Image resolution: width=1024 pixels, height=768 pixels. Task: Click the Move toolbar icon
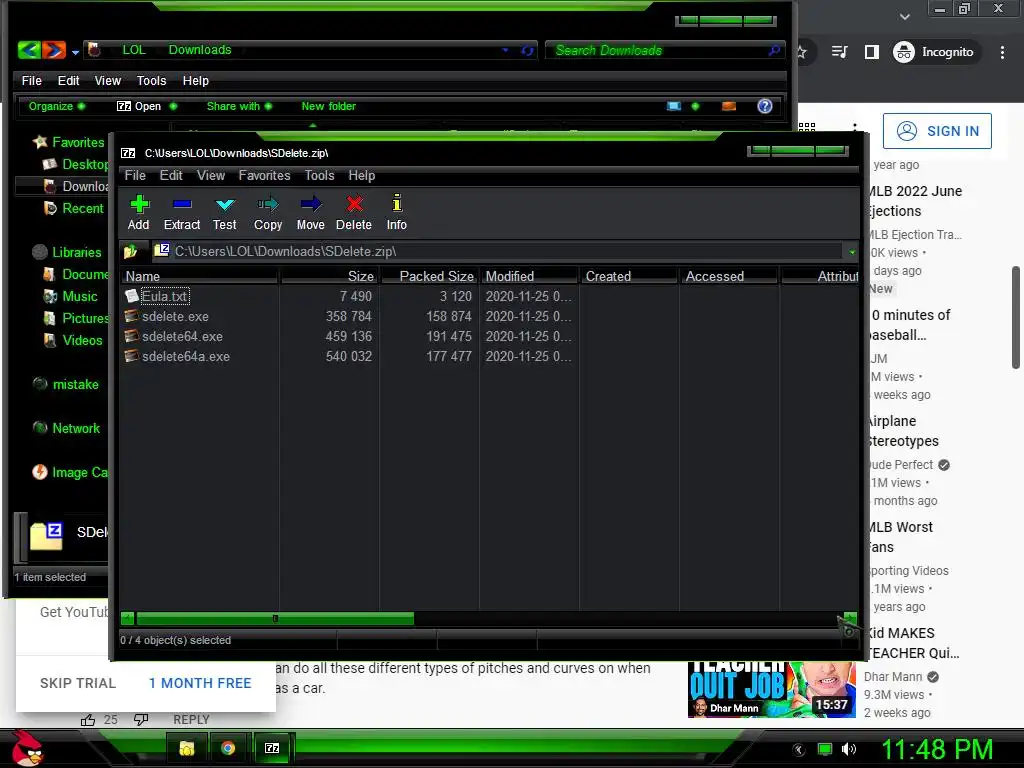(x=310, y=213)
